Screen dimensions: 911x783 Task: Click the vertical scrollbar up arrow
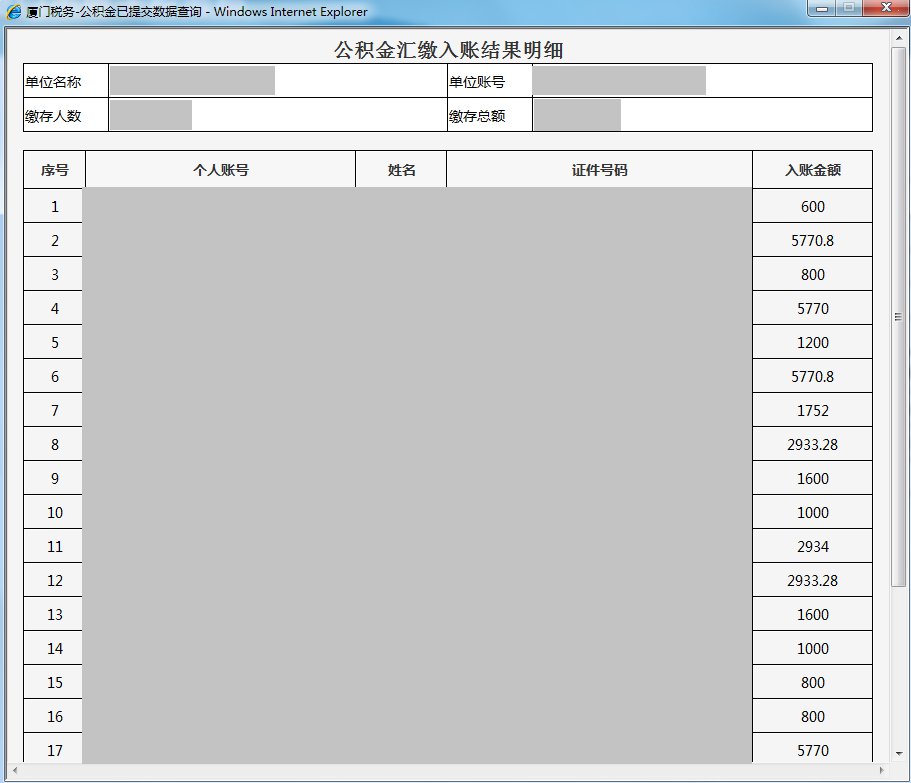coord(899,36)
